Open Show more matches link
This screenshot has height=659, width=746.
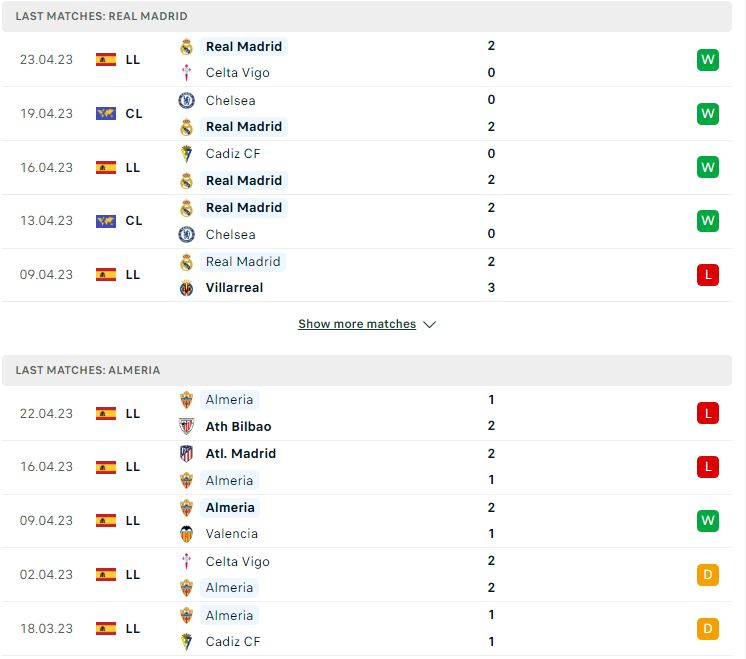coord(357,324)
